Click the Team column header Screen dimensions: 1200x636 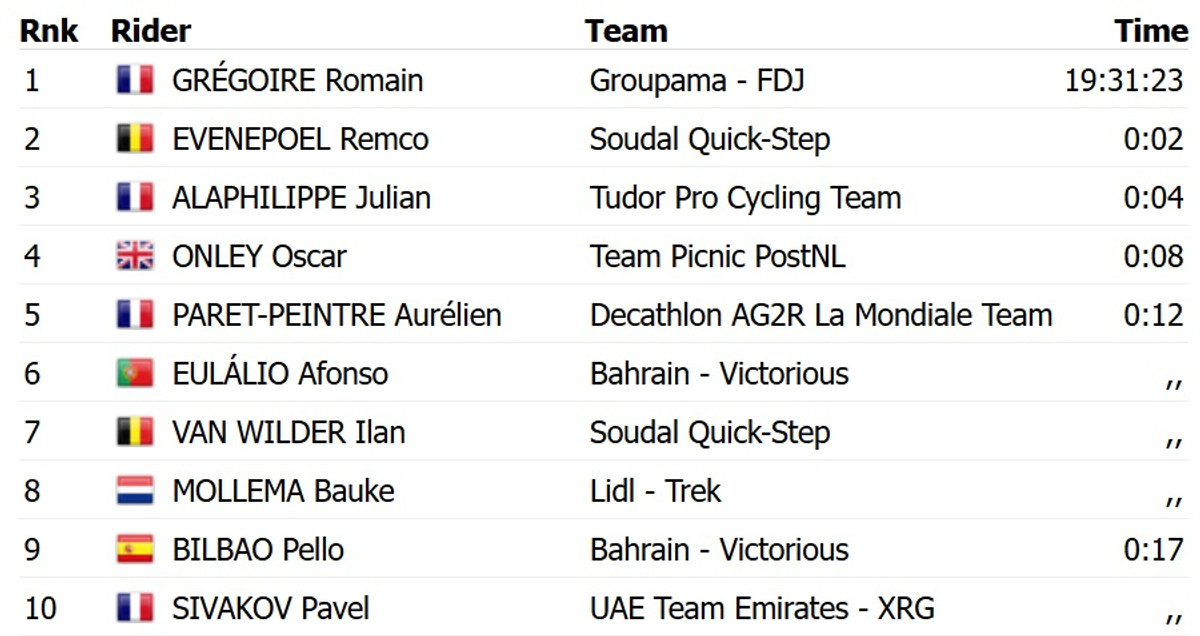626,31
